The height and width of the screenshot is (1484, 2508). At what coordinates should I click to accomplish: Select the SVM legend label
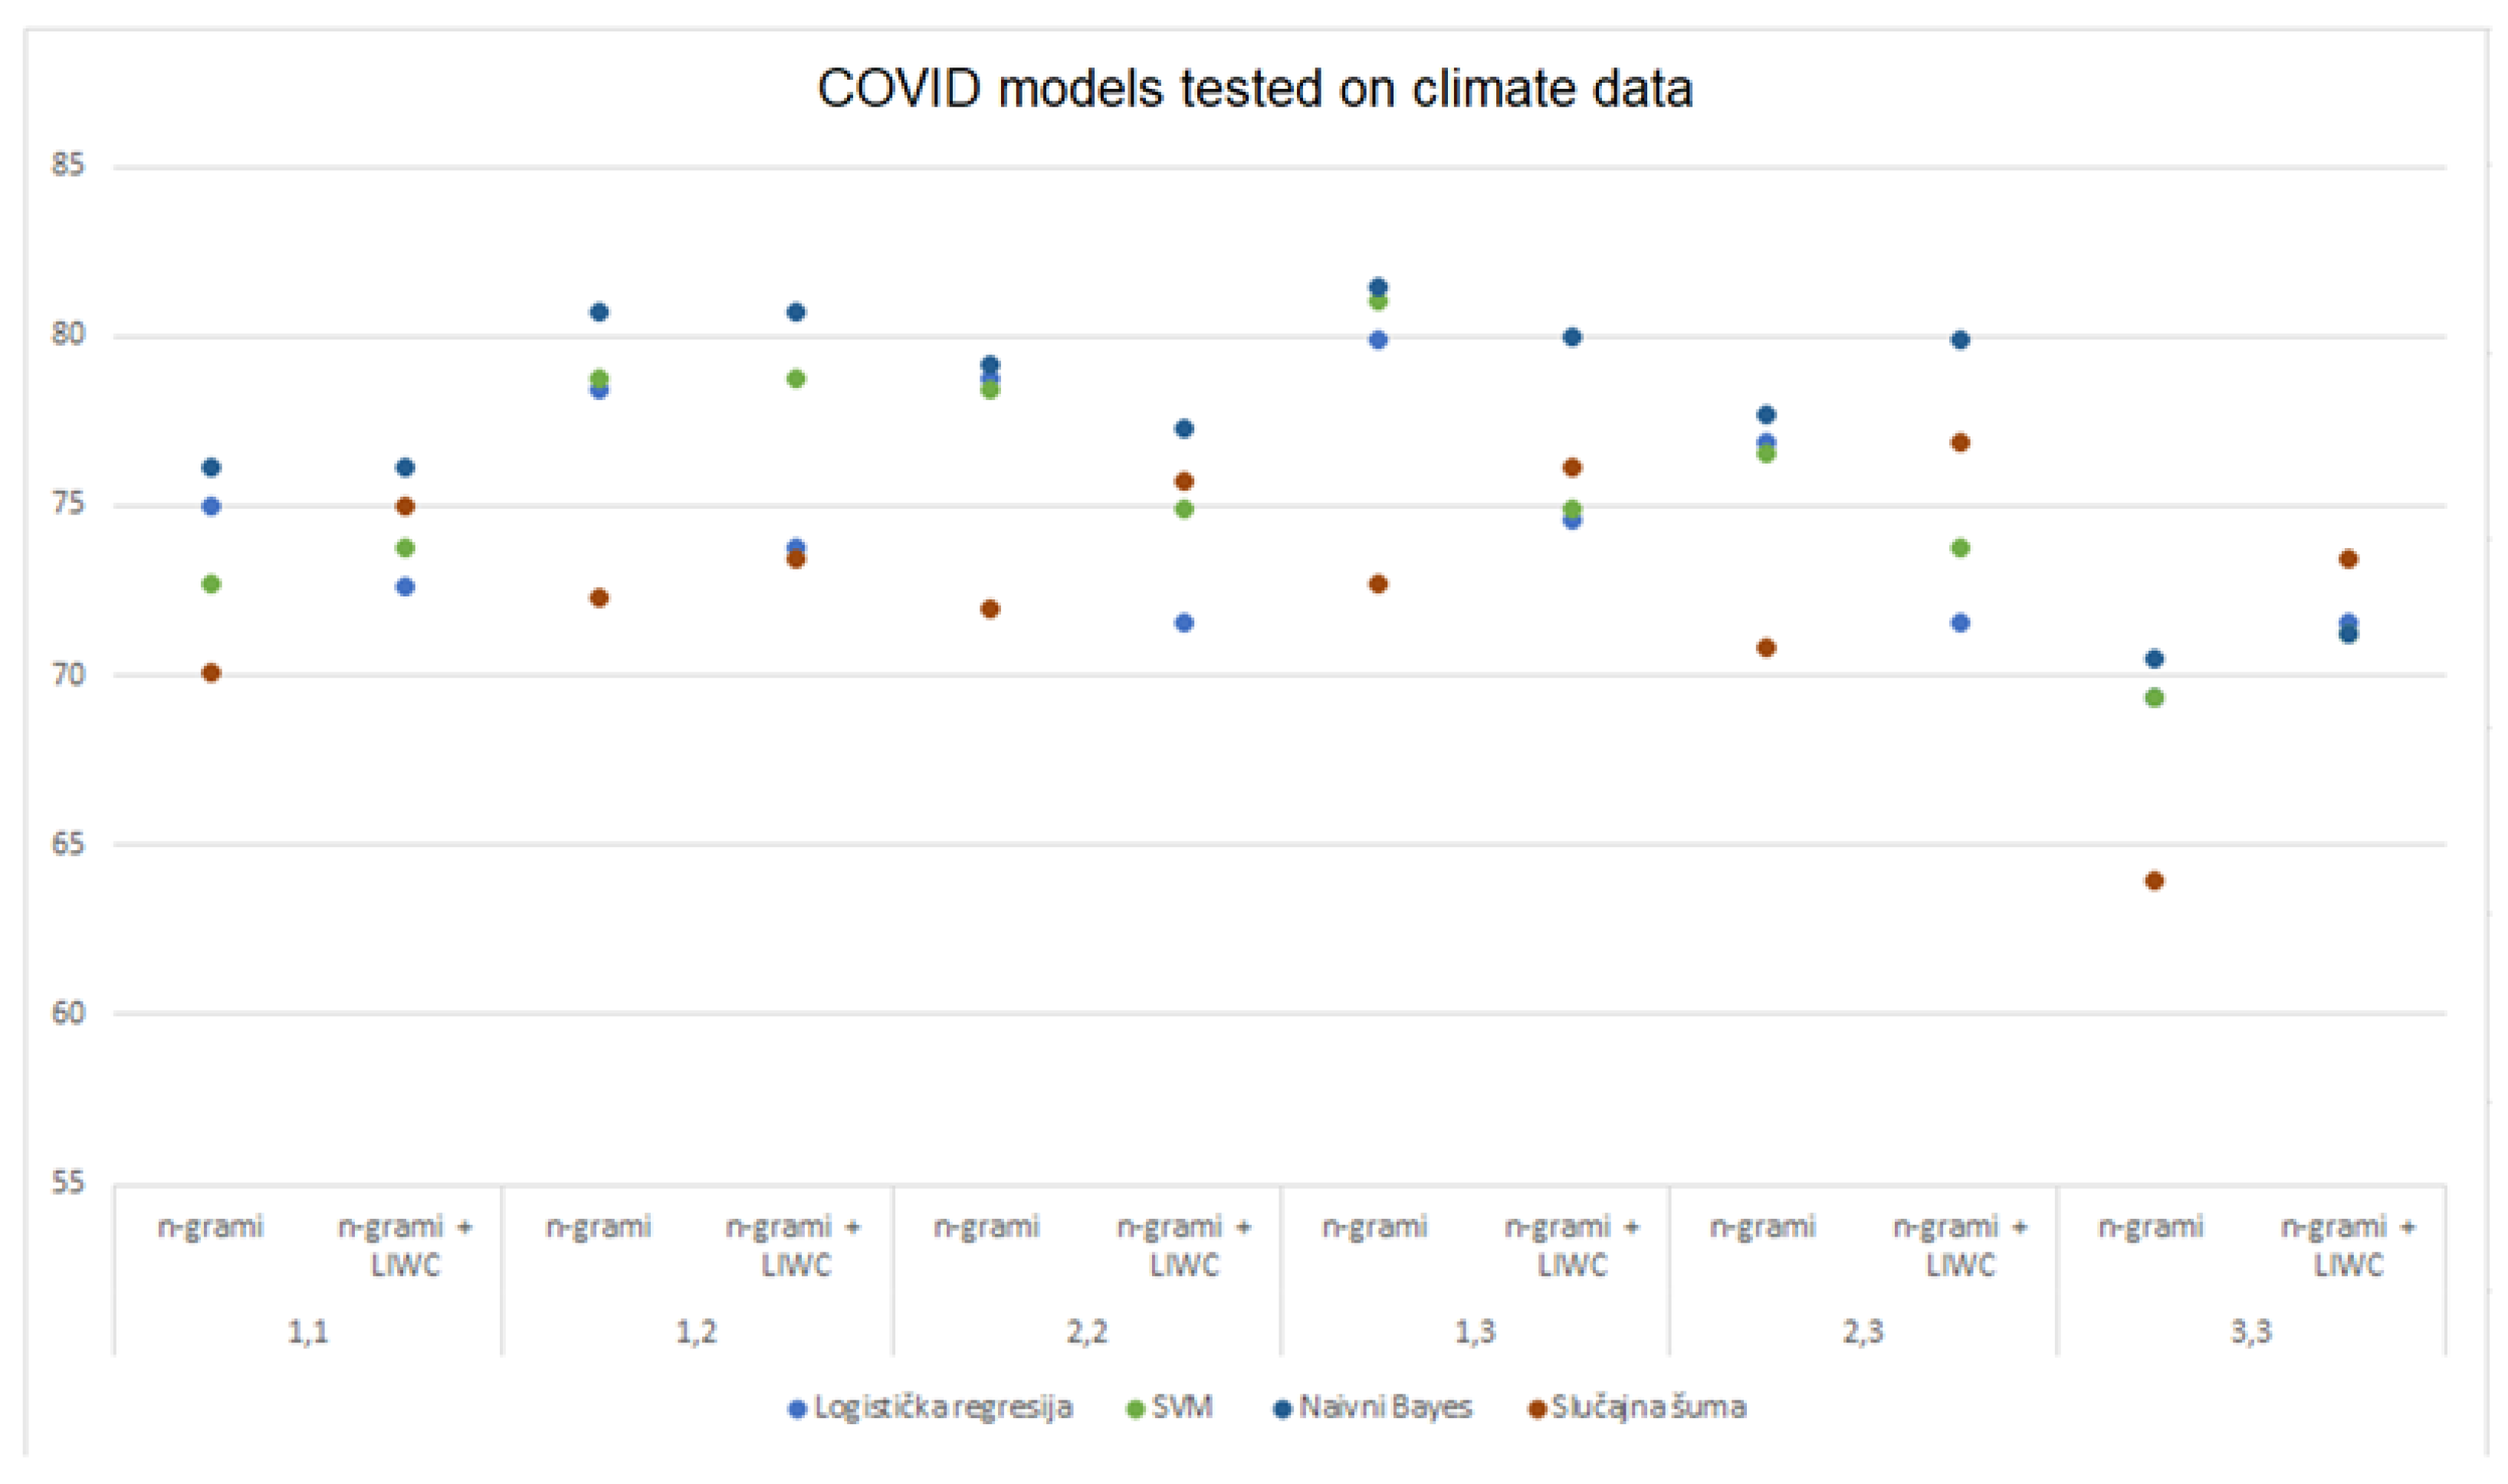1182,1408
